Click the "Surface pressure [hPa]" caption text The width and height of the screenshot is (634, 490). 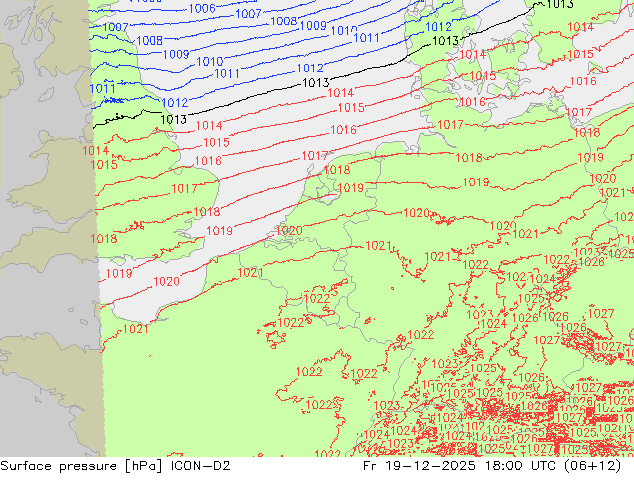pos(81,466)
